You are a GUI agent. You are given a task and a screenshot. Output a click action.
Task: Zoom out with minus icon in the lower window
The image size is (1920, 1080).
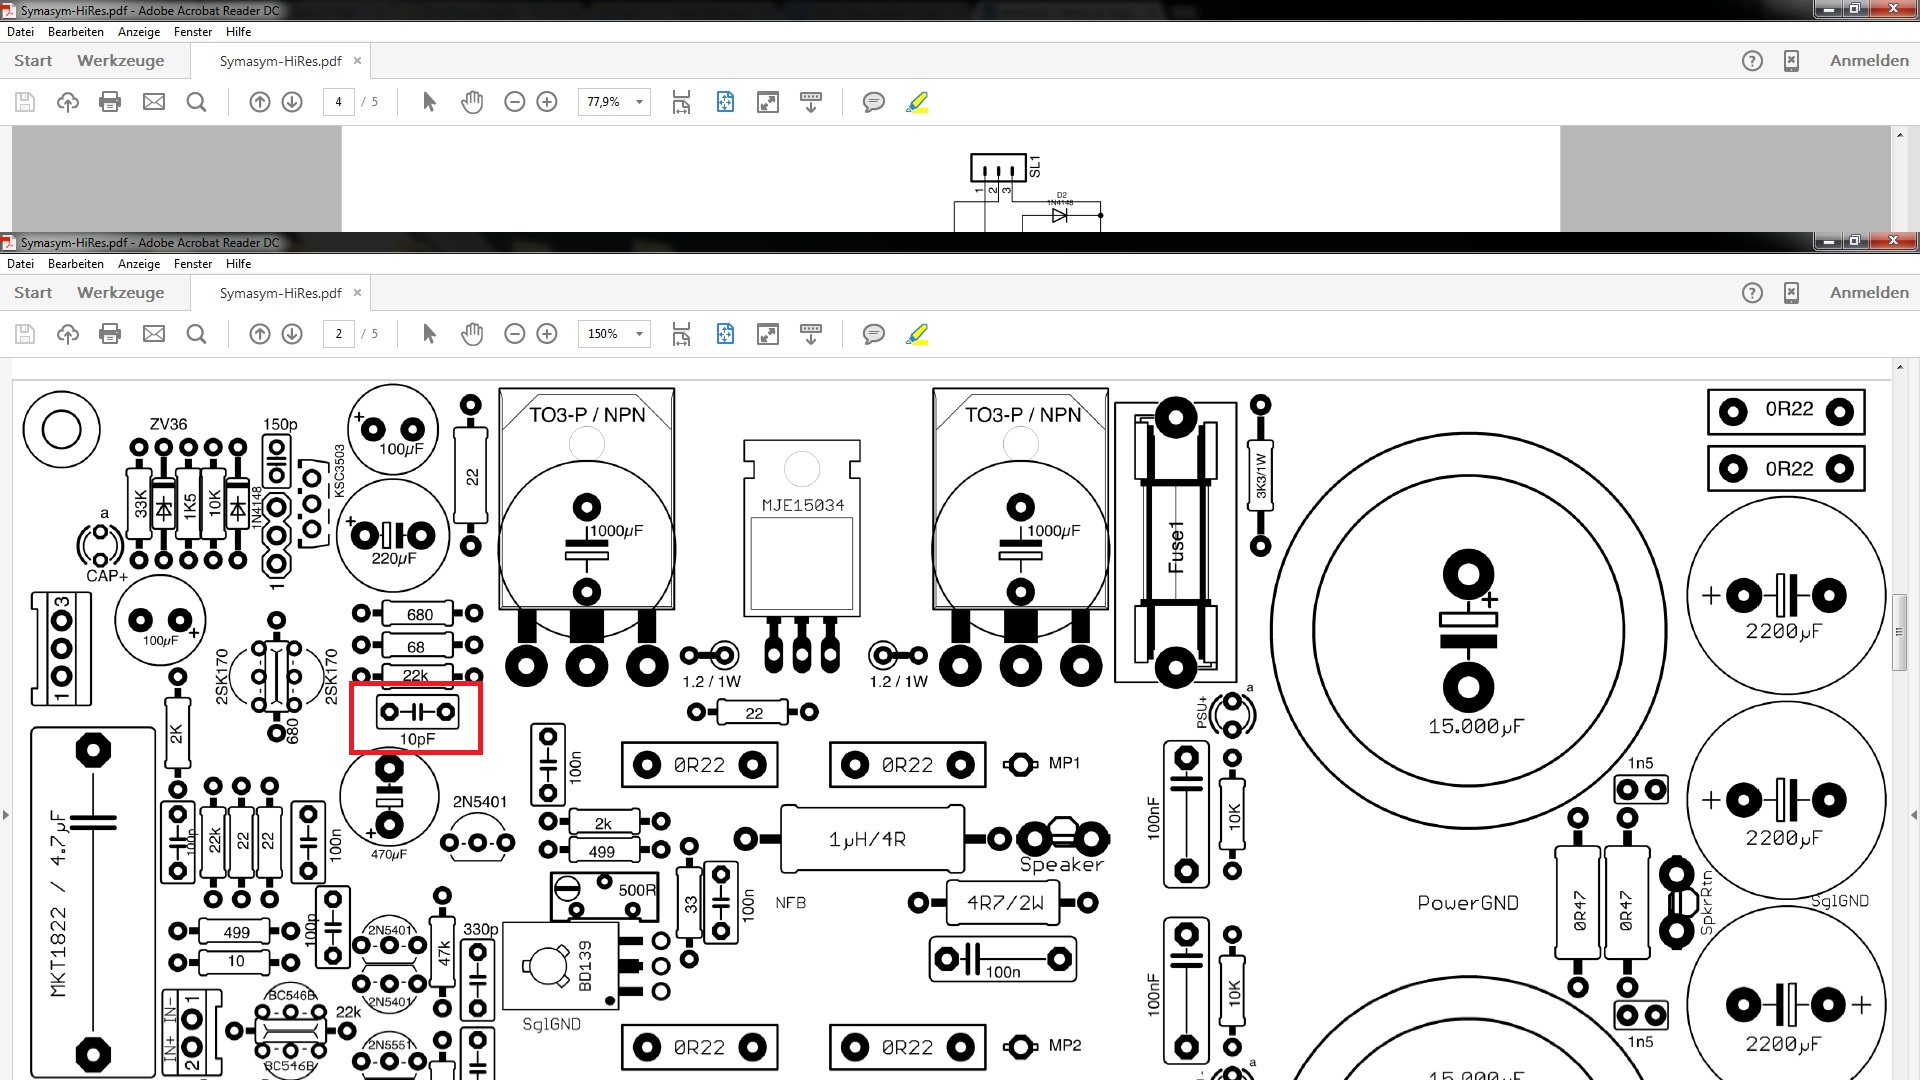coord(515,334)
